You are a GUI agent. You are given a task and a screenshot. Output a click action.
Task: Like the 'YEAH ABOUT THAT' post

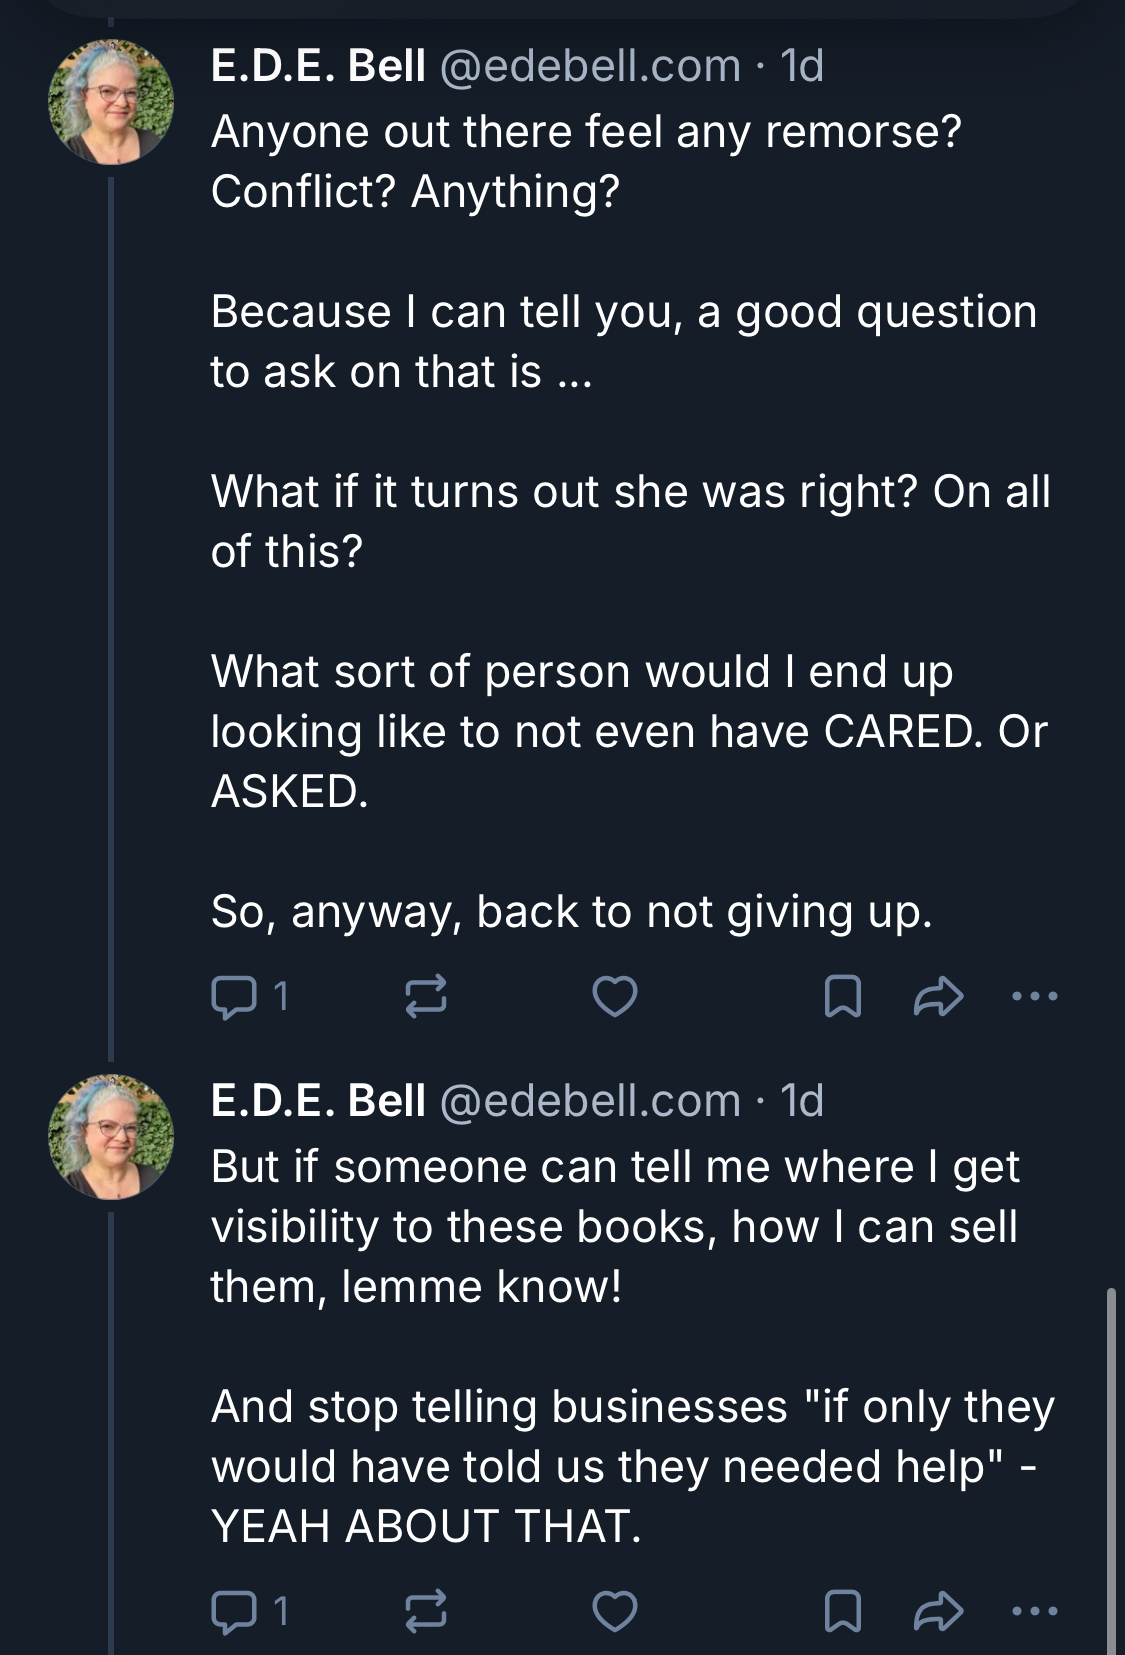614,1611
